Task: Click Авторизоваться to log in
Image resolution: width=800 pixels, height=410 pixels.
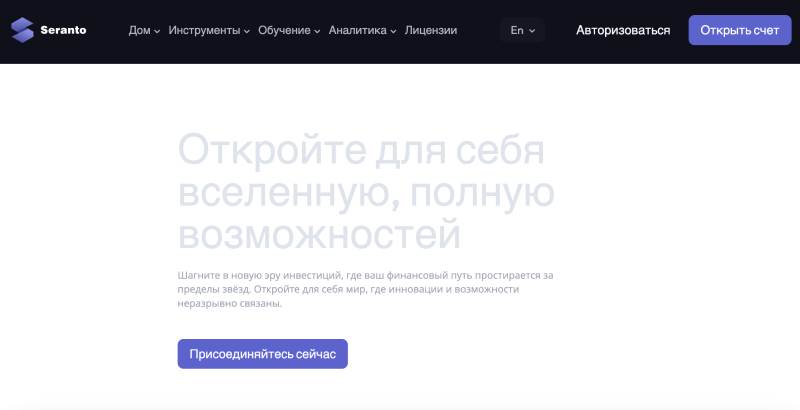Action: click(x=623, y=30)
